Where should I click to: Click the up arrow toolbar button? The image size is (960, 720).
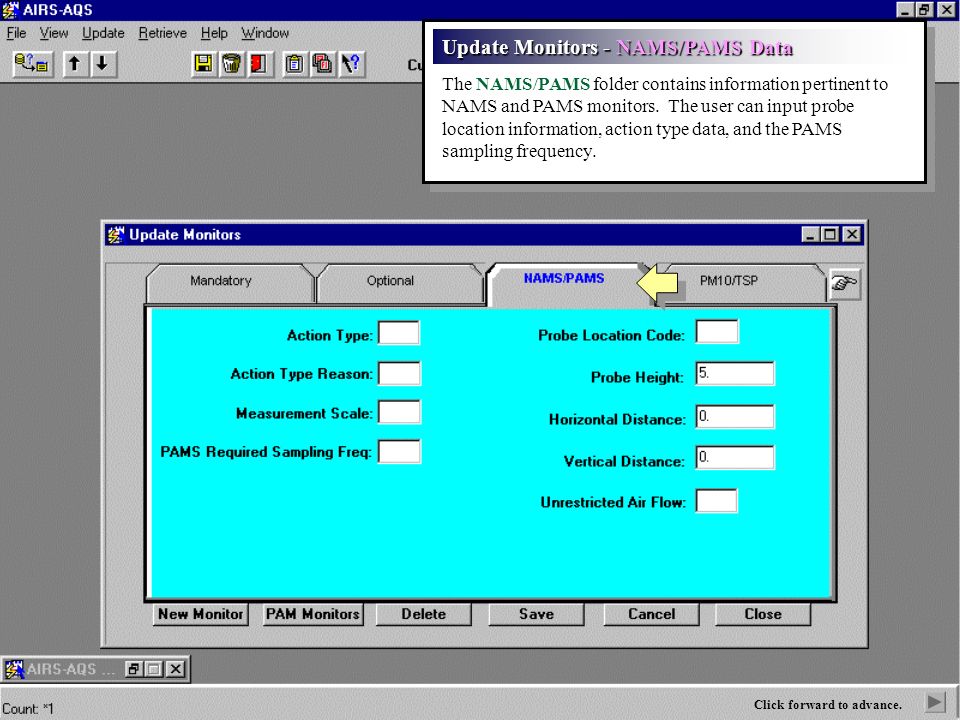75,64
